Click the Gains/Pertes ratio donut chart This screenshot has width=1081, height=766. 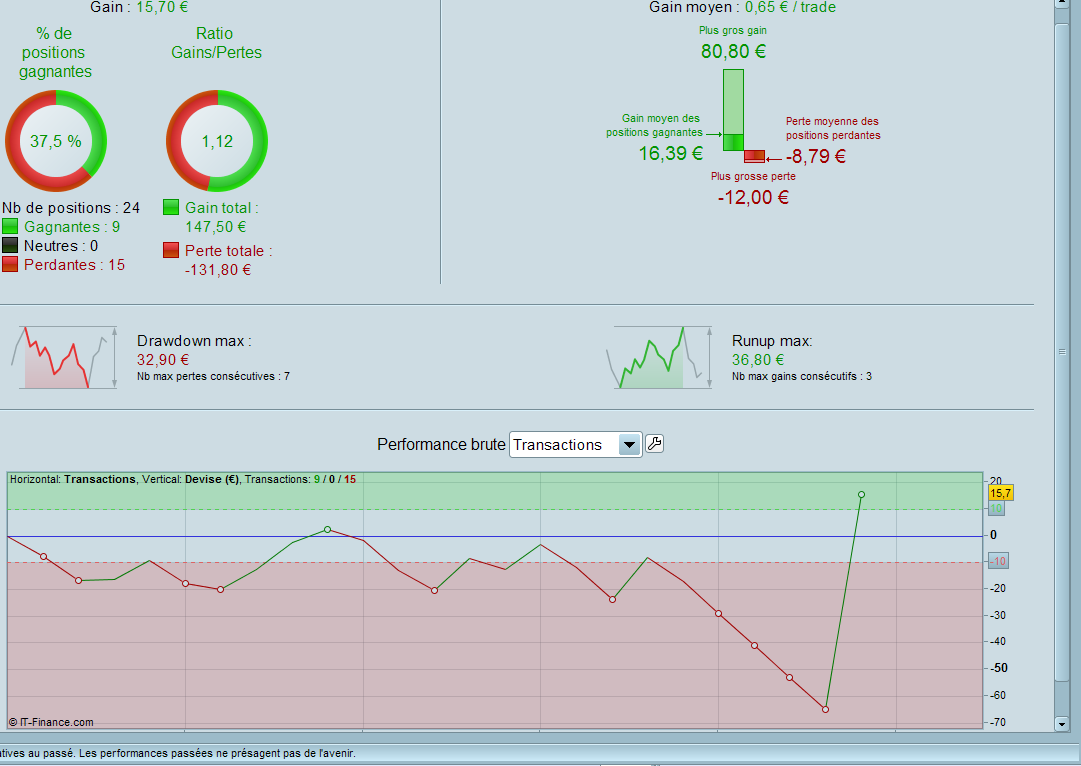pos(217,141)
